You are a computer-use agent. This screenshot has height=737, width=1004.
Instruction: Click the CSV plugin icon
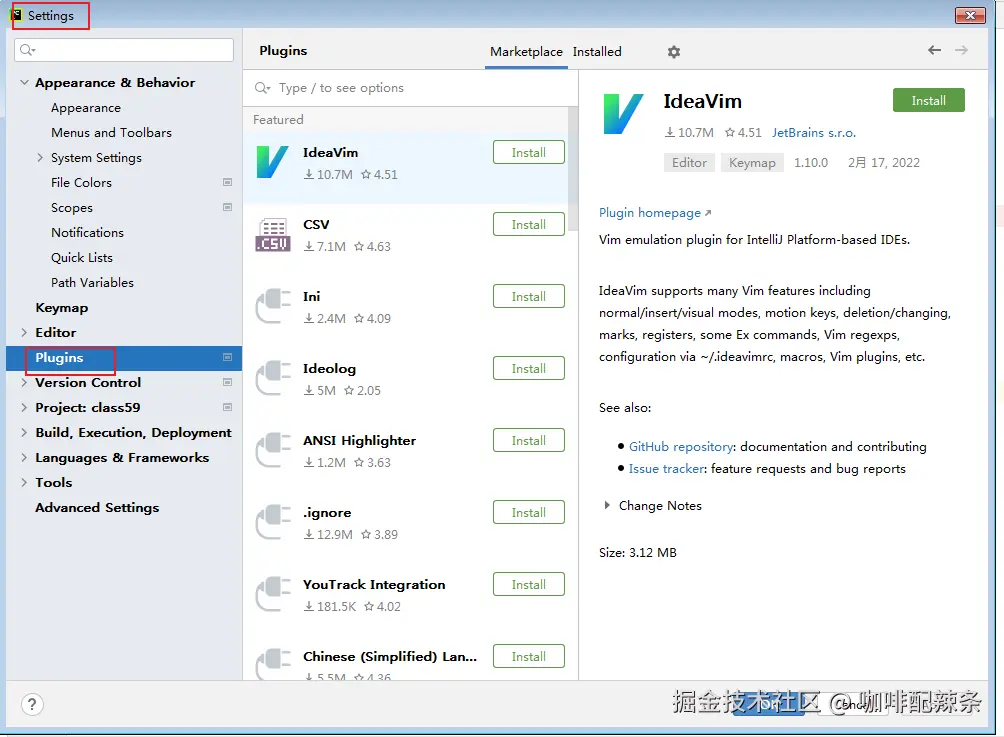tap(273, 234)
